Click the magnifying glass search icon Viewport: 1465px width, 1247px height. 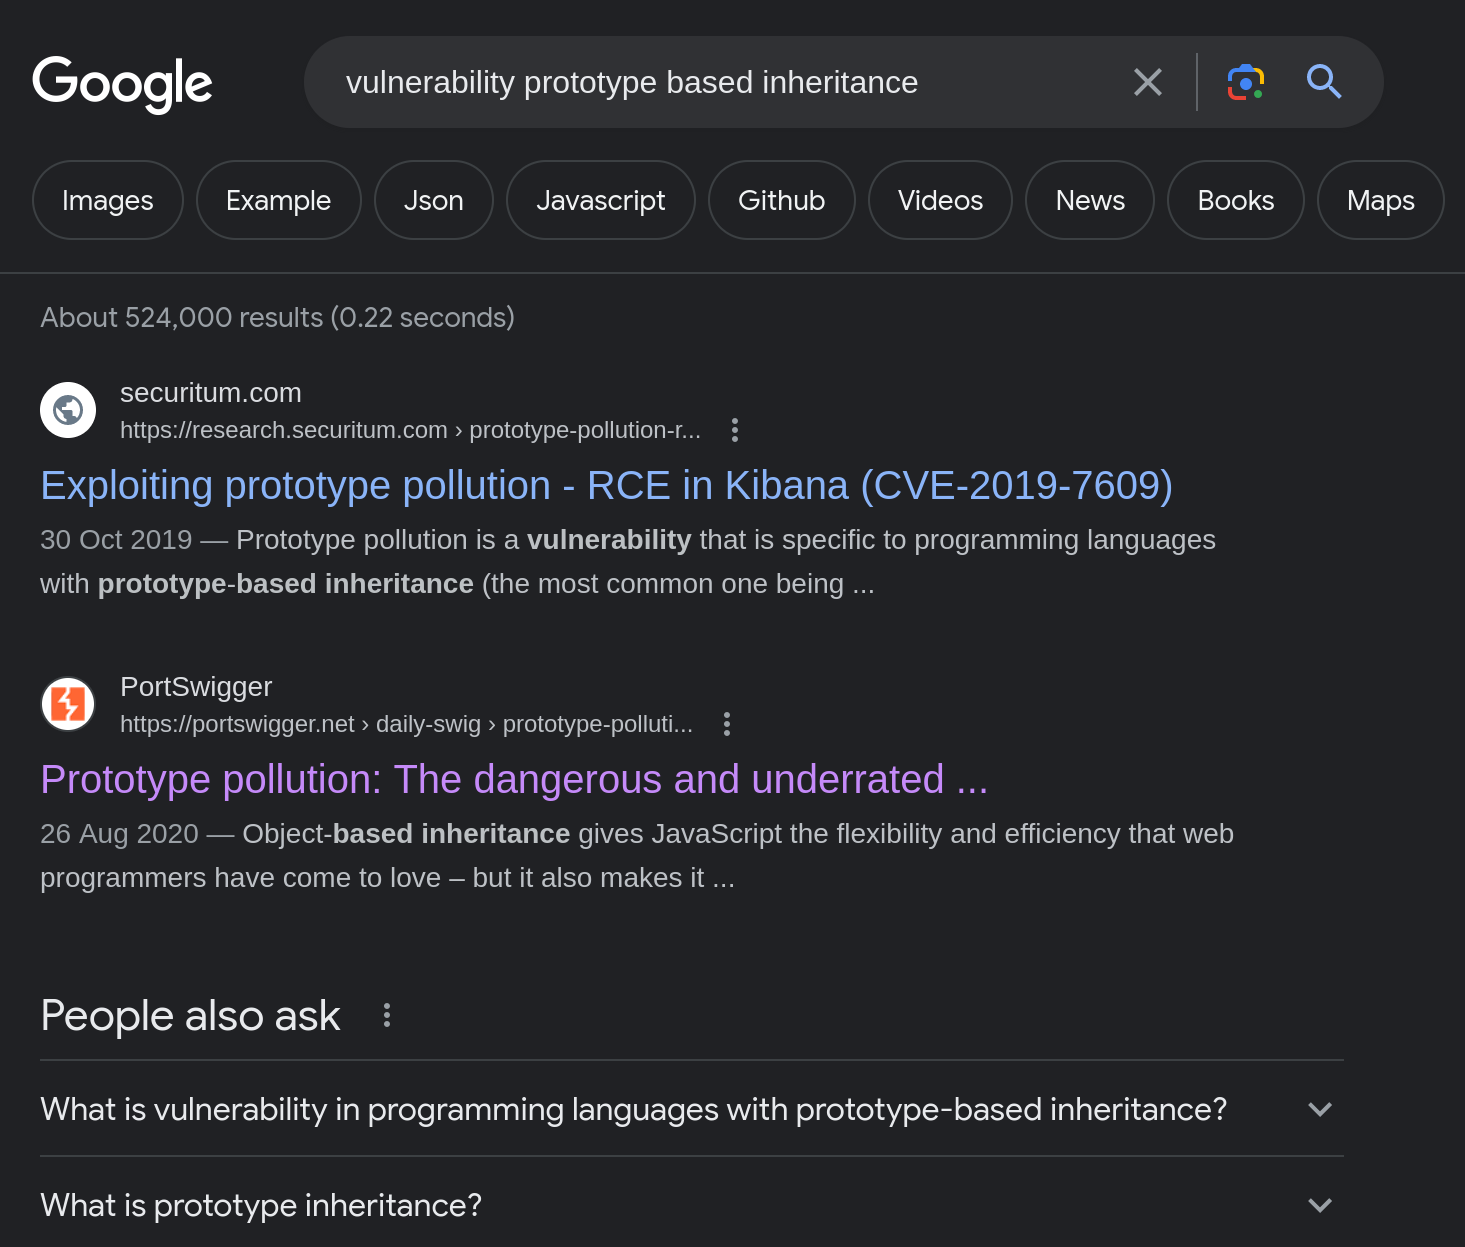[x=1324, y=81]
